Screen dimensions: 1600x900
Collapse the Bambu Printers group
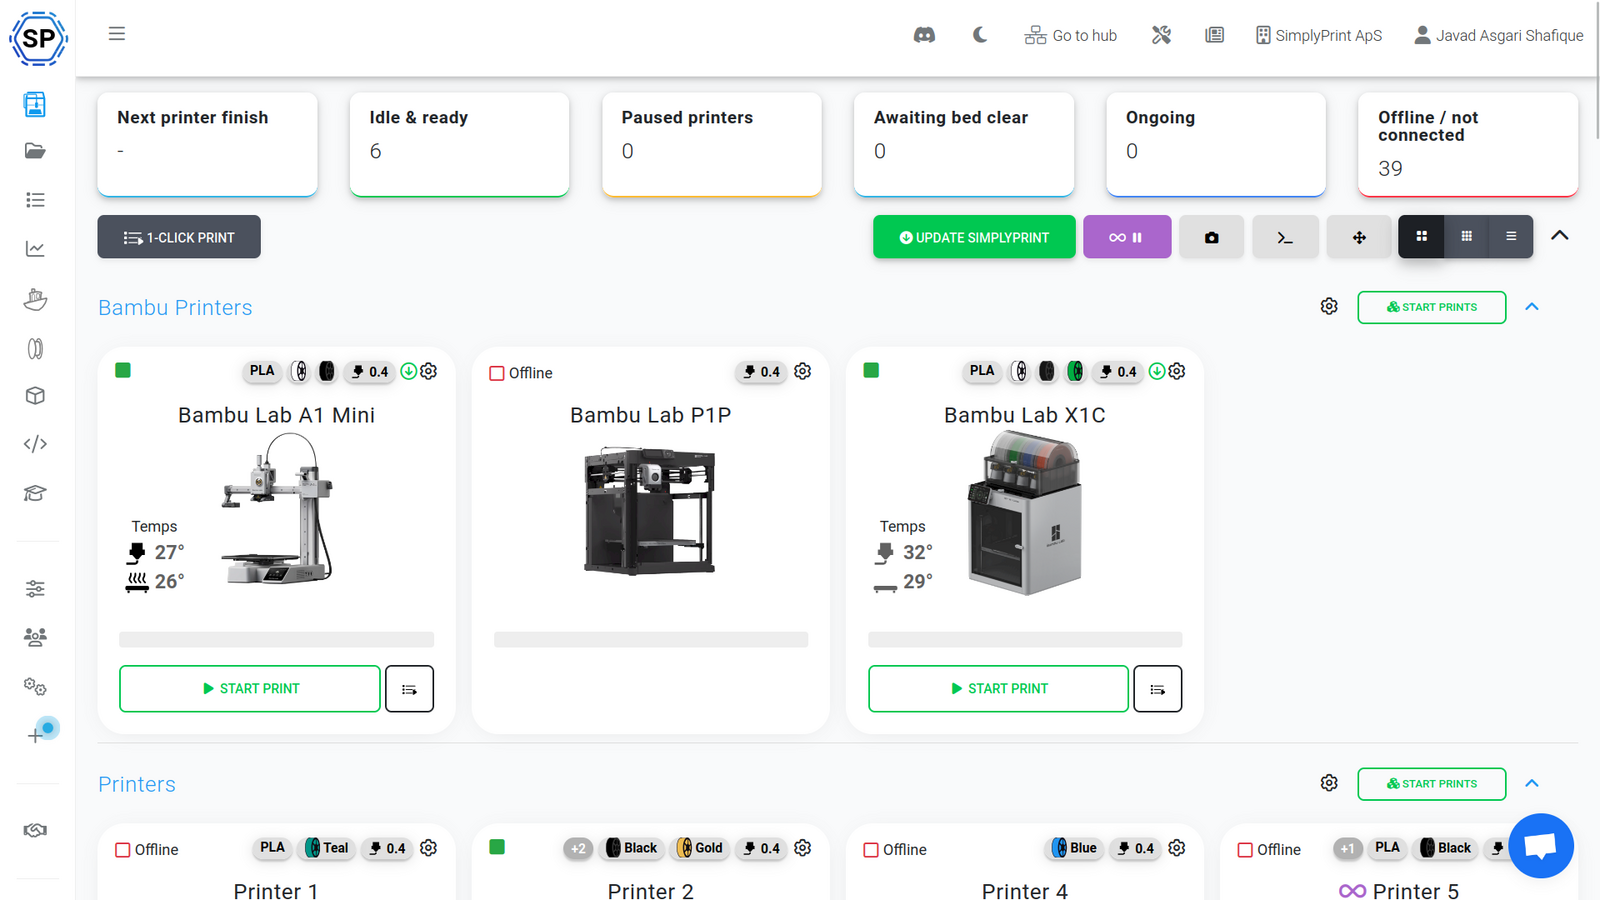pos(1532,307)
